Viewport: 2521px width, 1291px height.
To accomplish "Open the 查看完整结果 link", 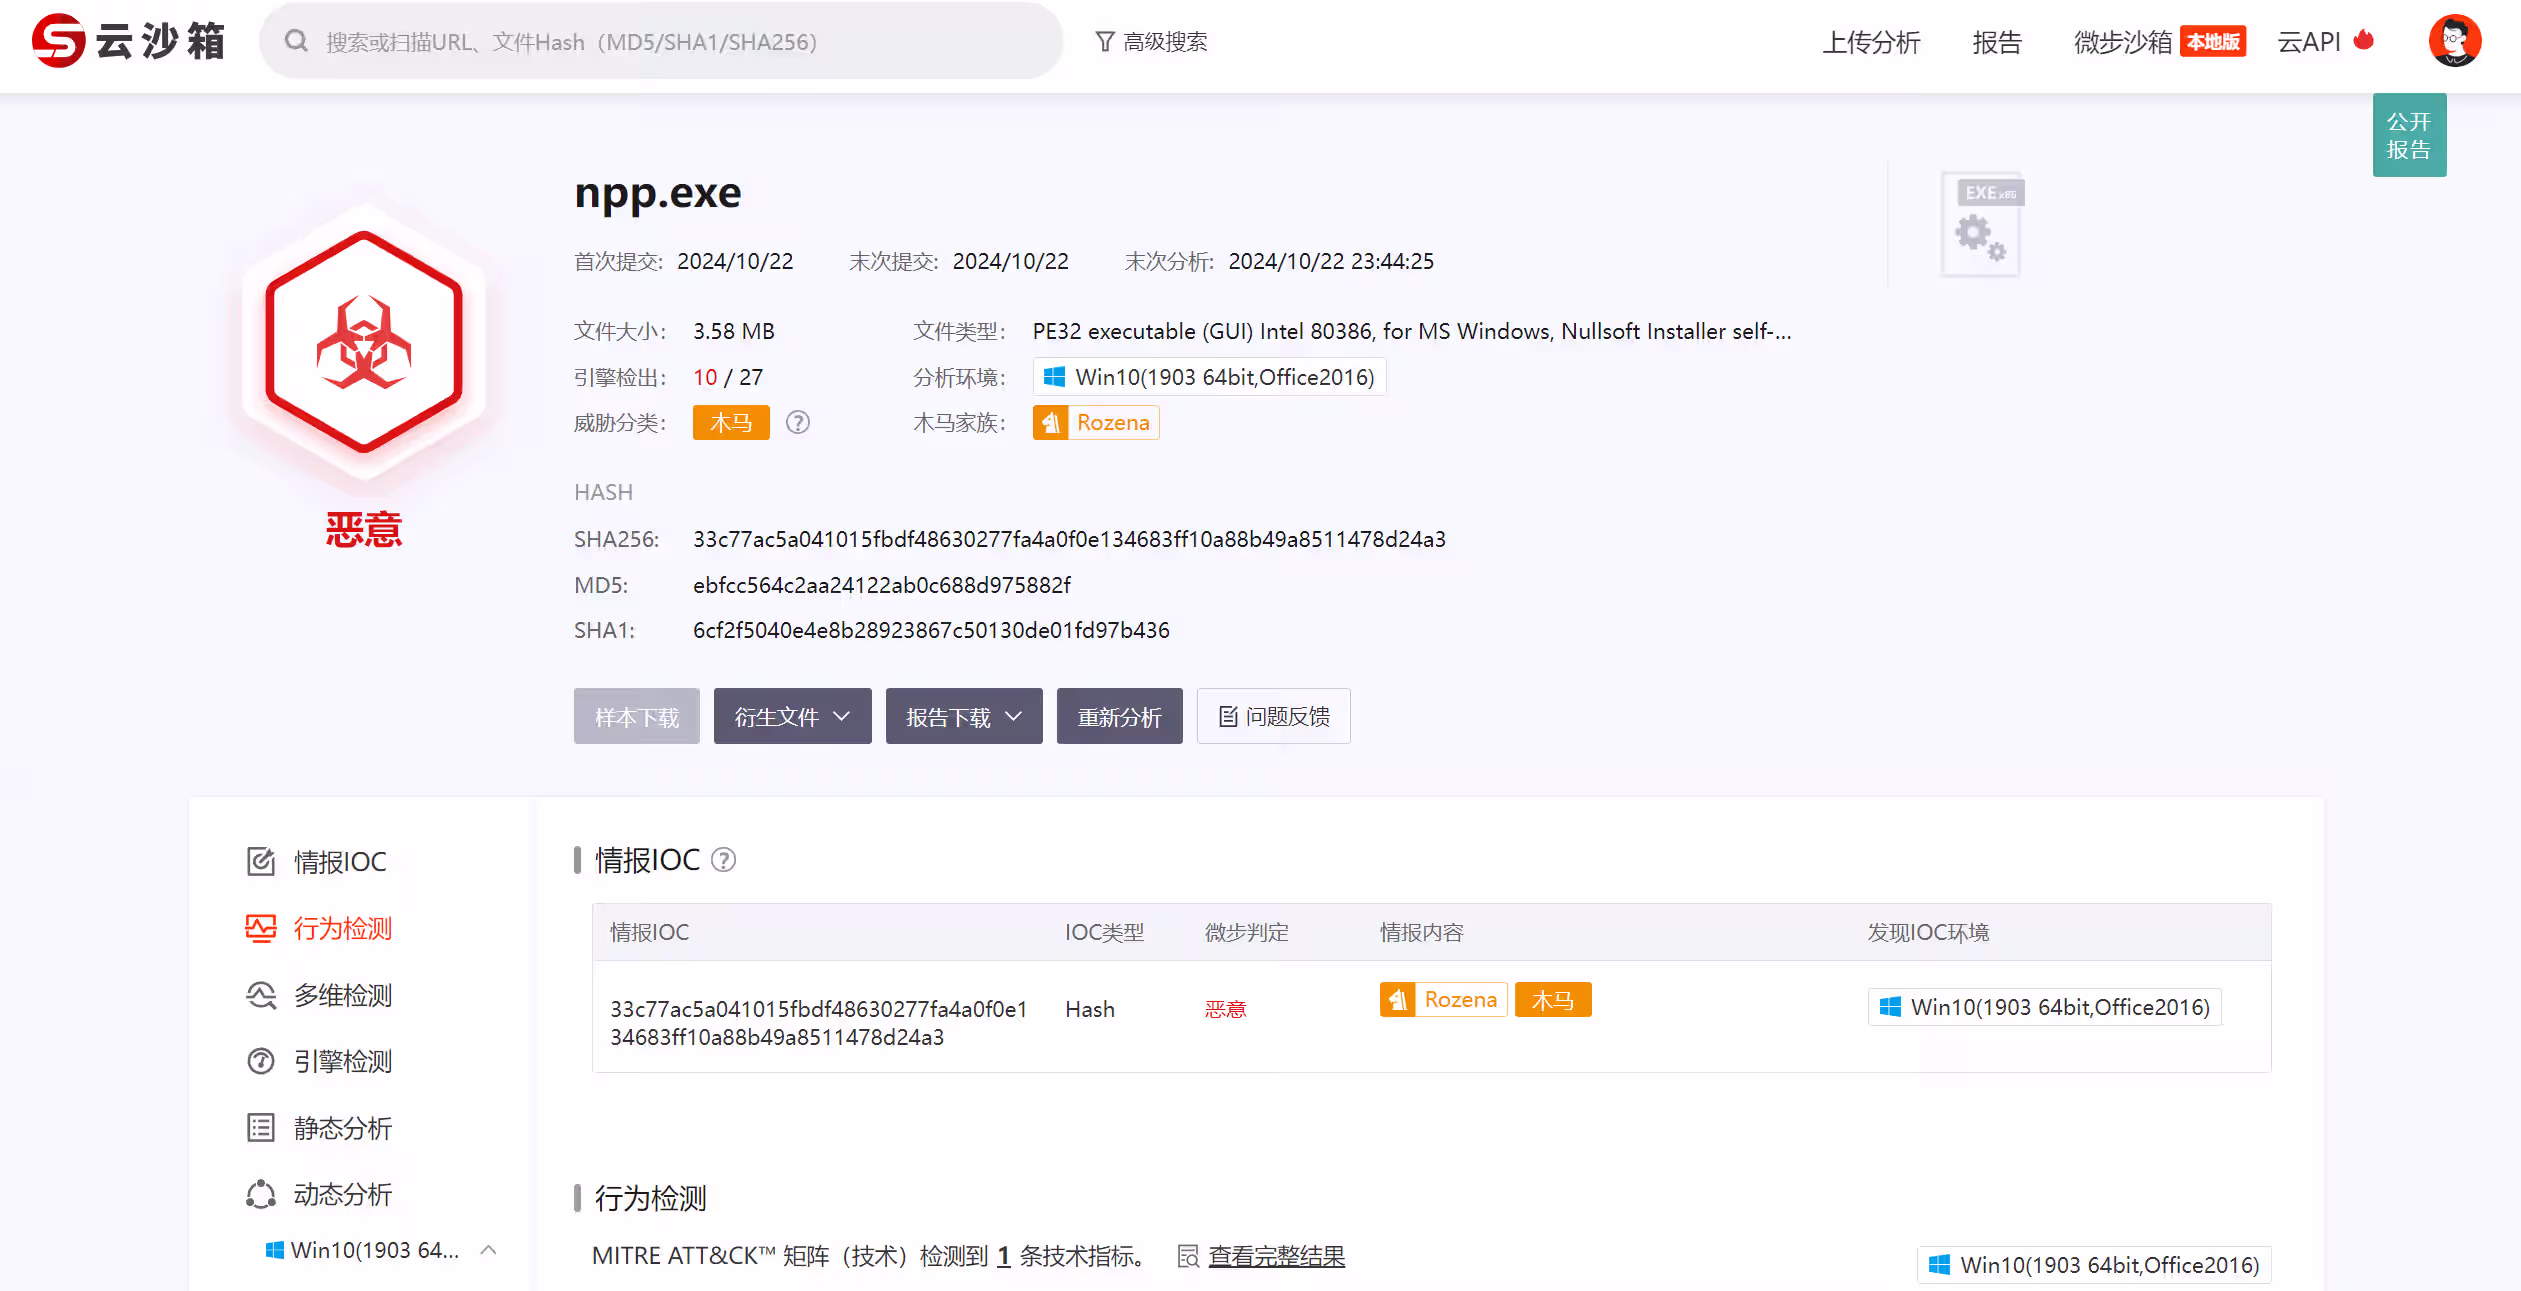I will coord(1276,1256).
